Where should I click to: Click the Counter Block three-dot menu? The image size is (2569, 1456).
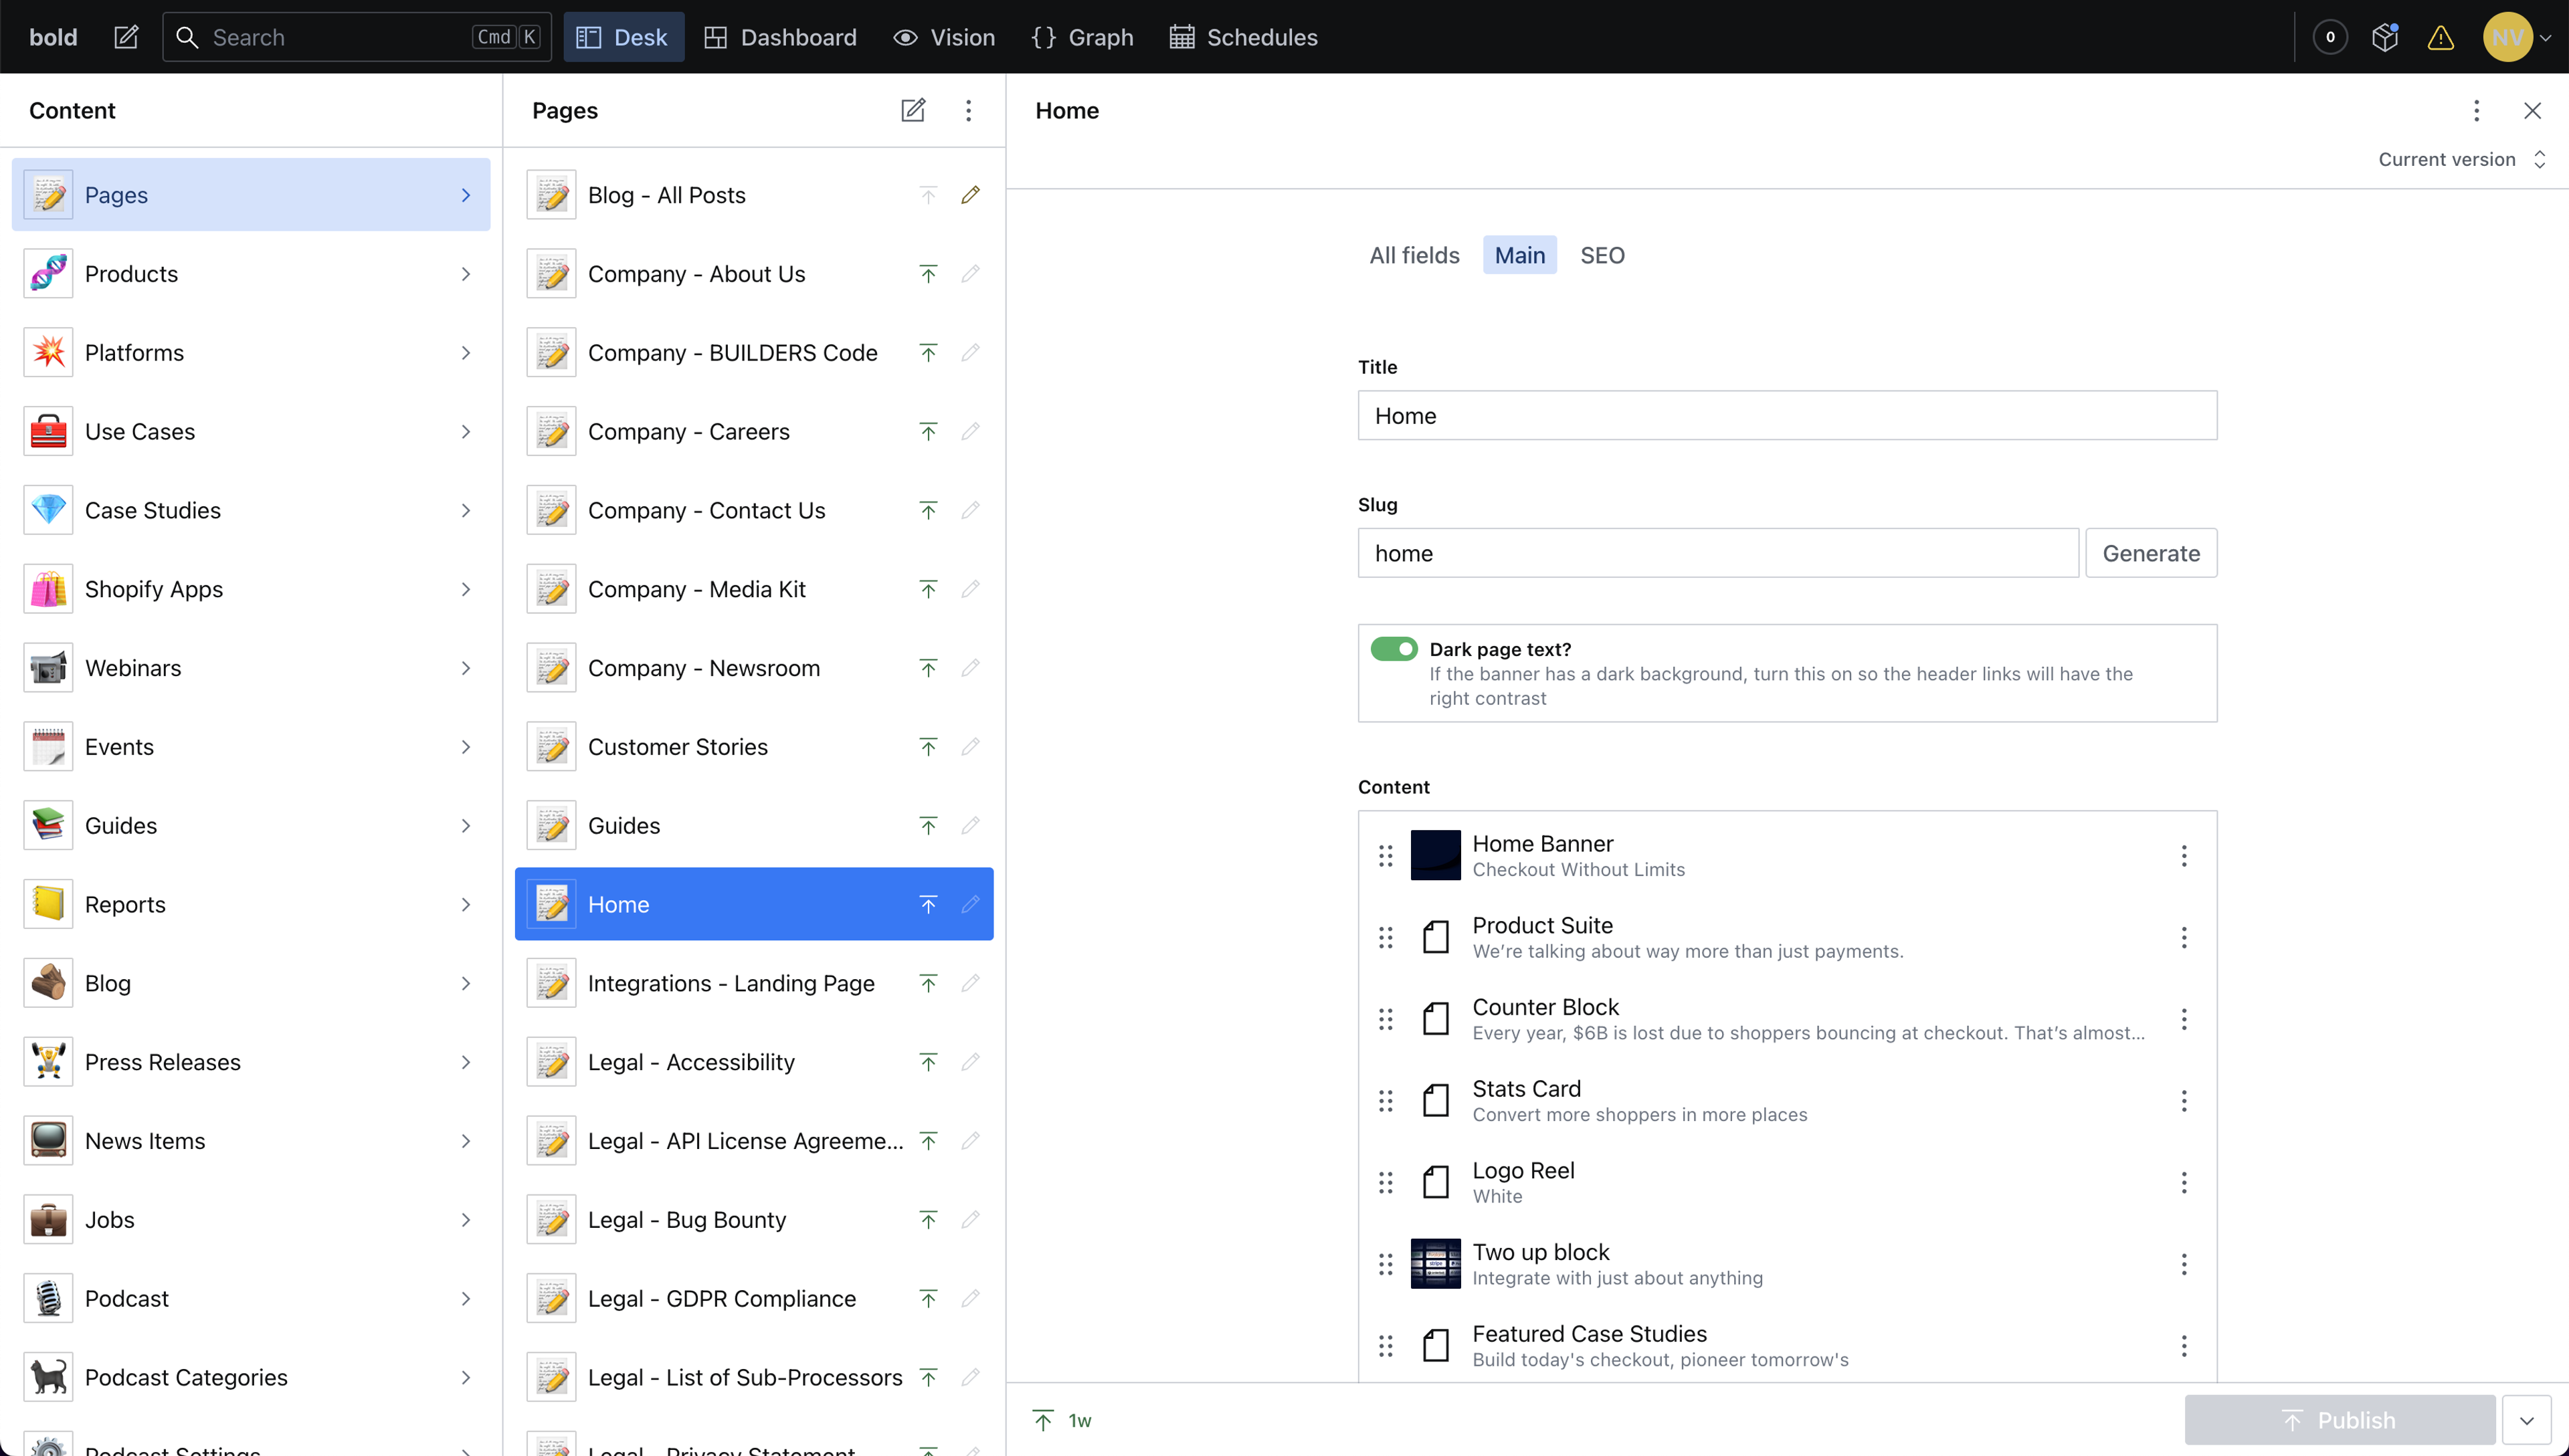2184,1019
